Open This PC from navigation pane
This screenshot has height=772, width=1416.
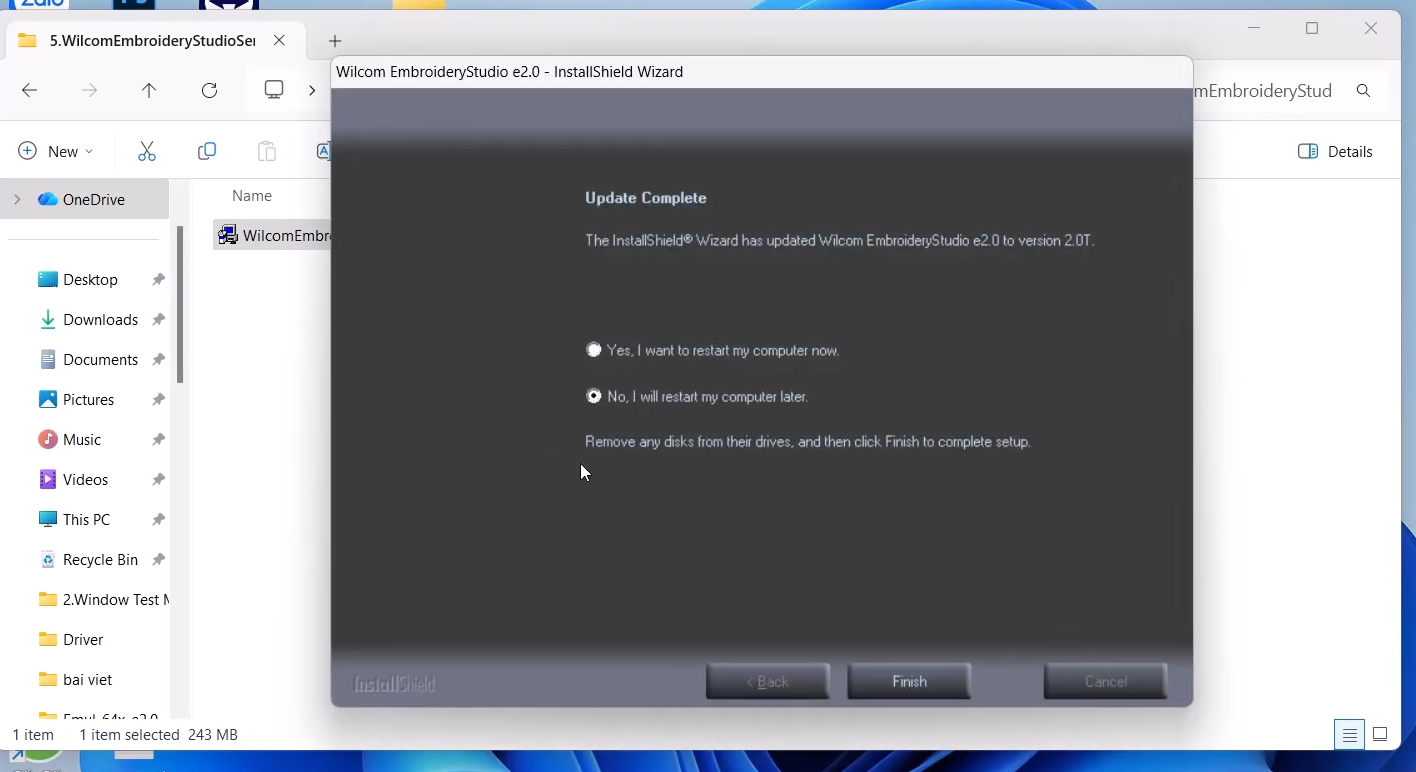click(86, 520)
